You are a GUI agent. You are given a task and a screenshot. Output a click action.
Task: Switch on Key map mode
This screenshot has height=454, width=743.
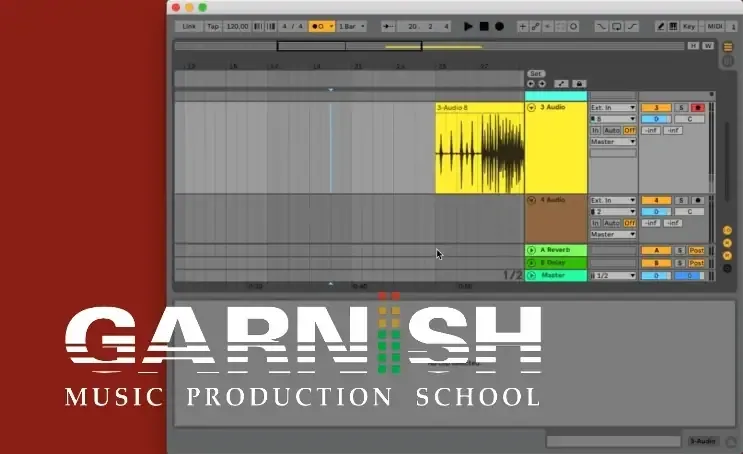tap(689, 27)
